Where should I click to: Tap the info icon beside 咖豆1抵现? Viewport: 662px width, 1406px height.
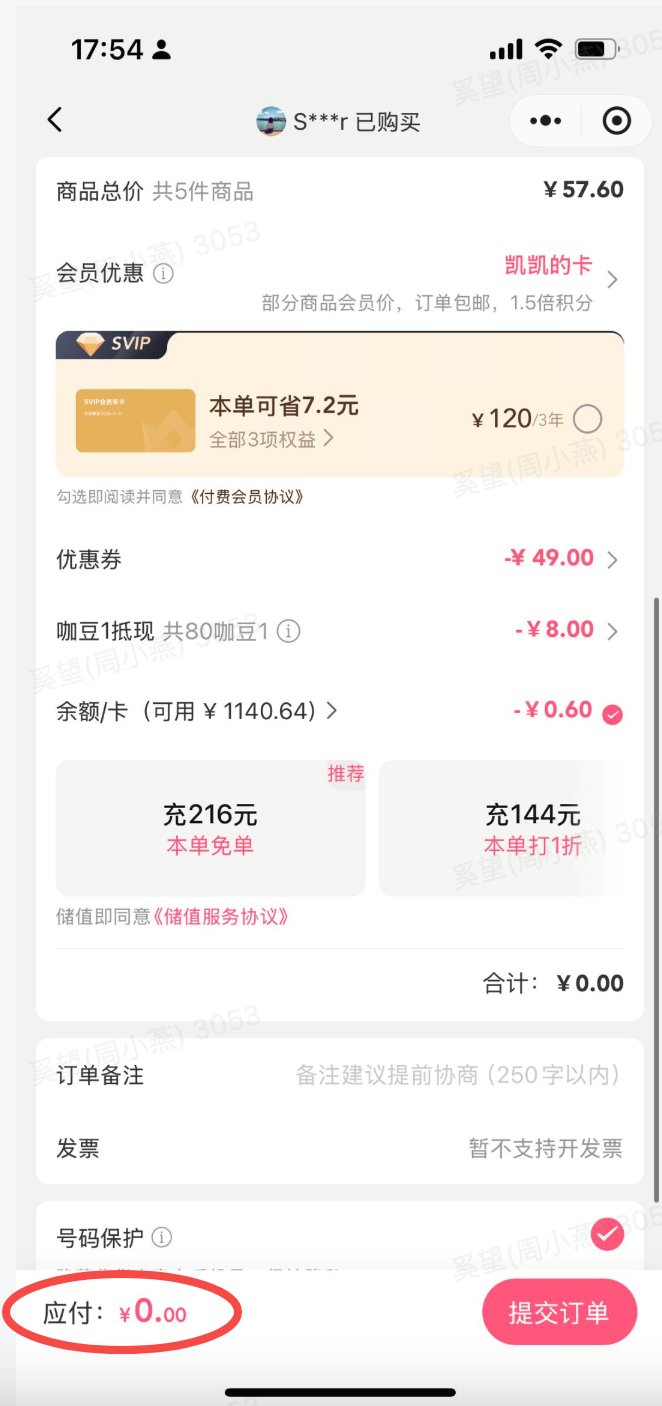click(x=288, y=631)
